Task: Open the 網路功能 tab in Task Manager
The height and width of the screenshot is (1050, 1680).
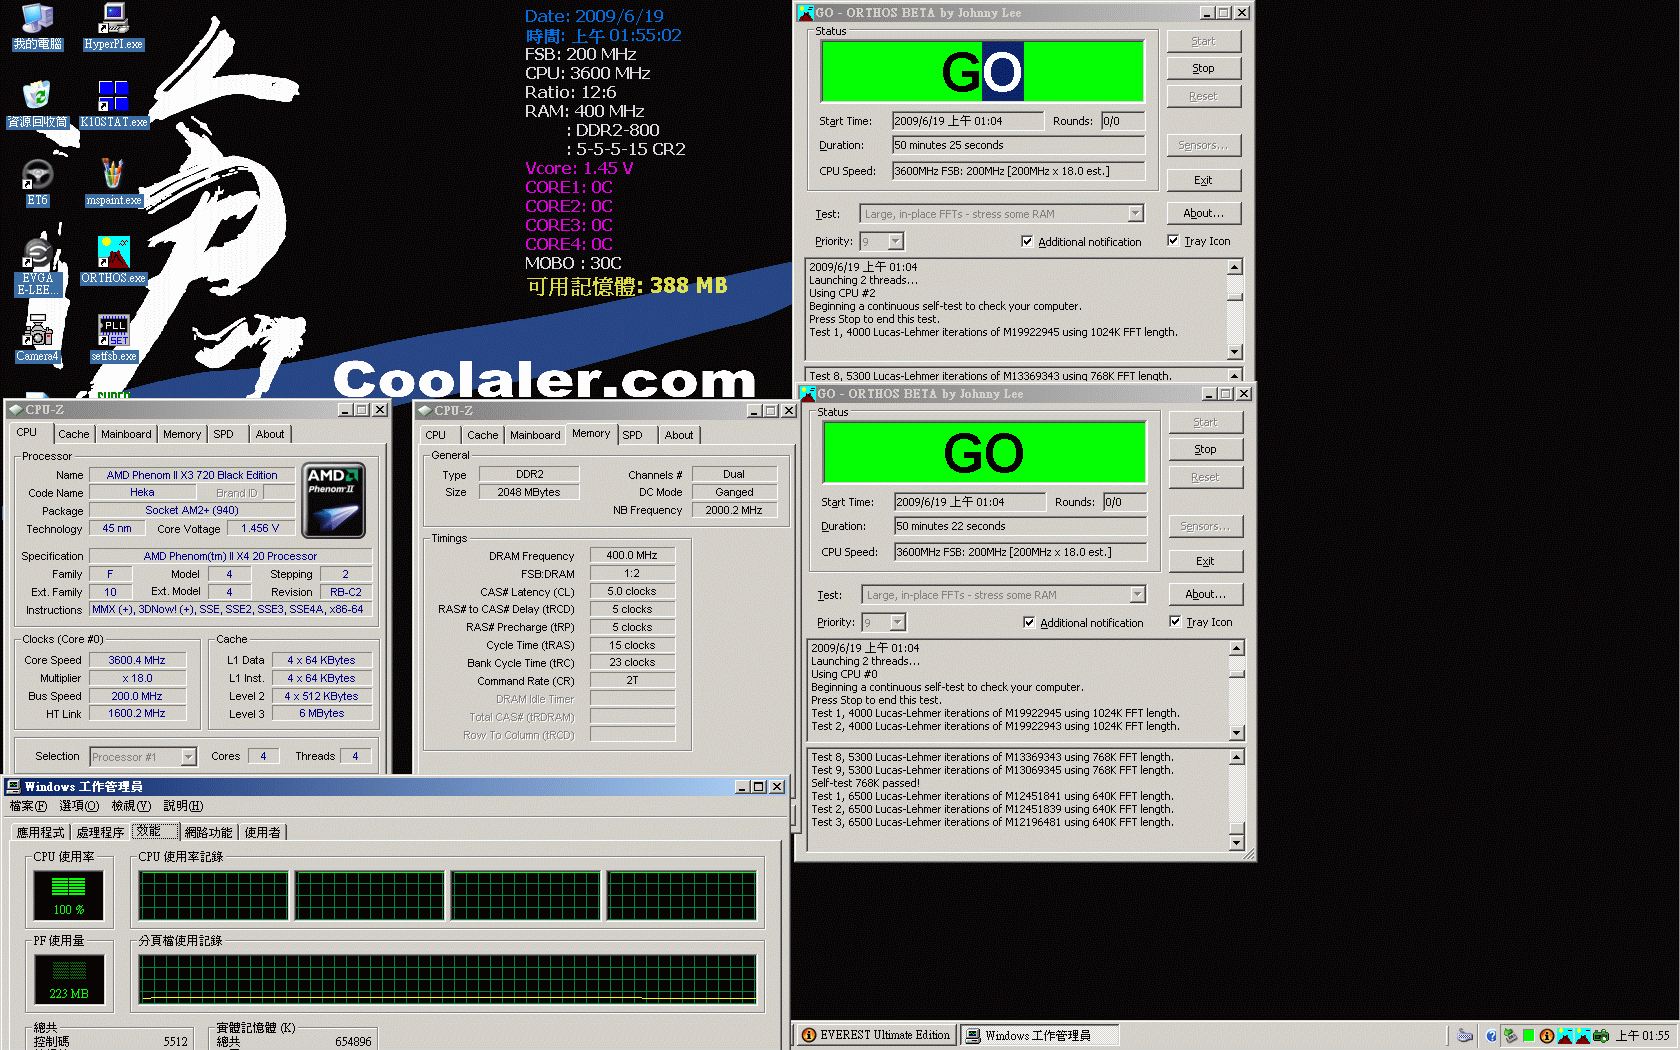Action: pyautogui.click(x=208, y=832)
